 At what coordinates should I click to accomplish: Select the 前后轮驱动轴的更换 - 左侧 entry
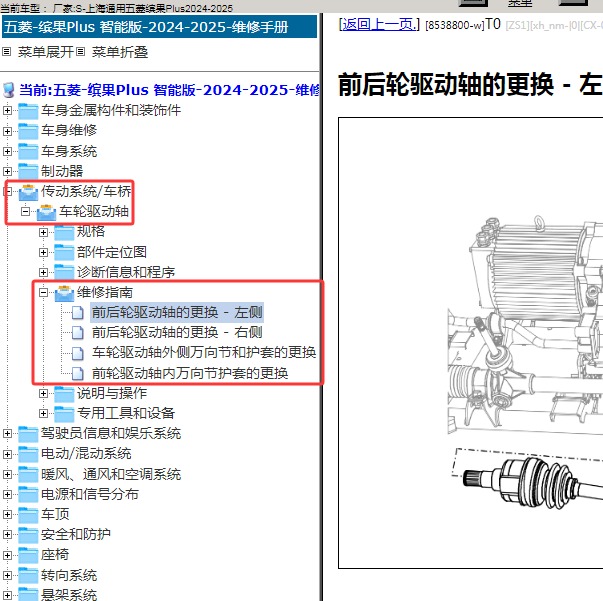177,312
